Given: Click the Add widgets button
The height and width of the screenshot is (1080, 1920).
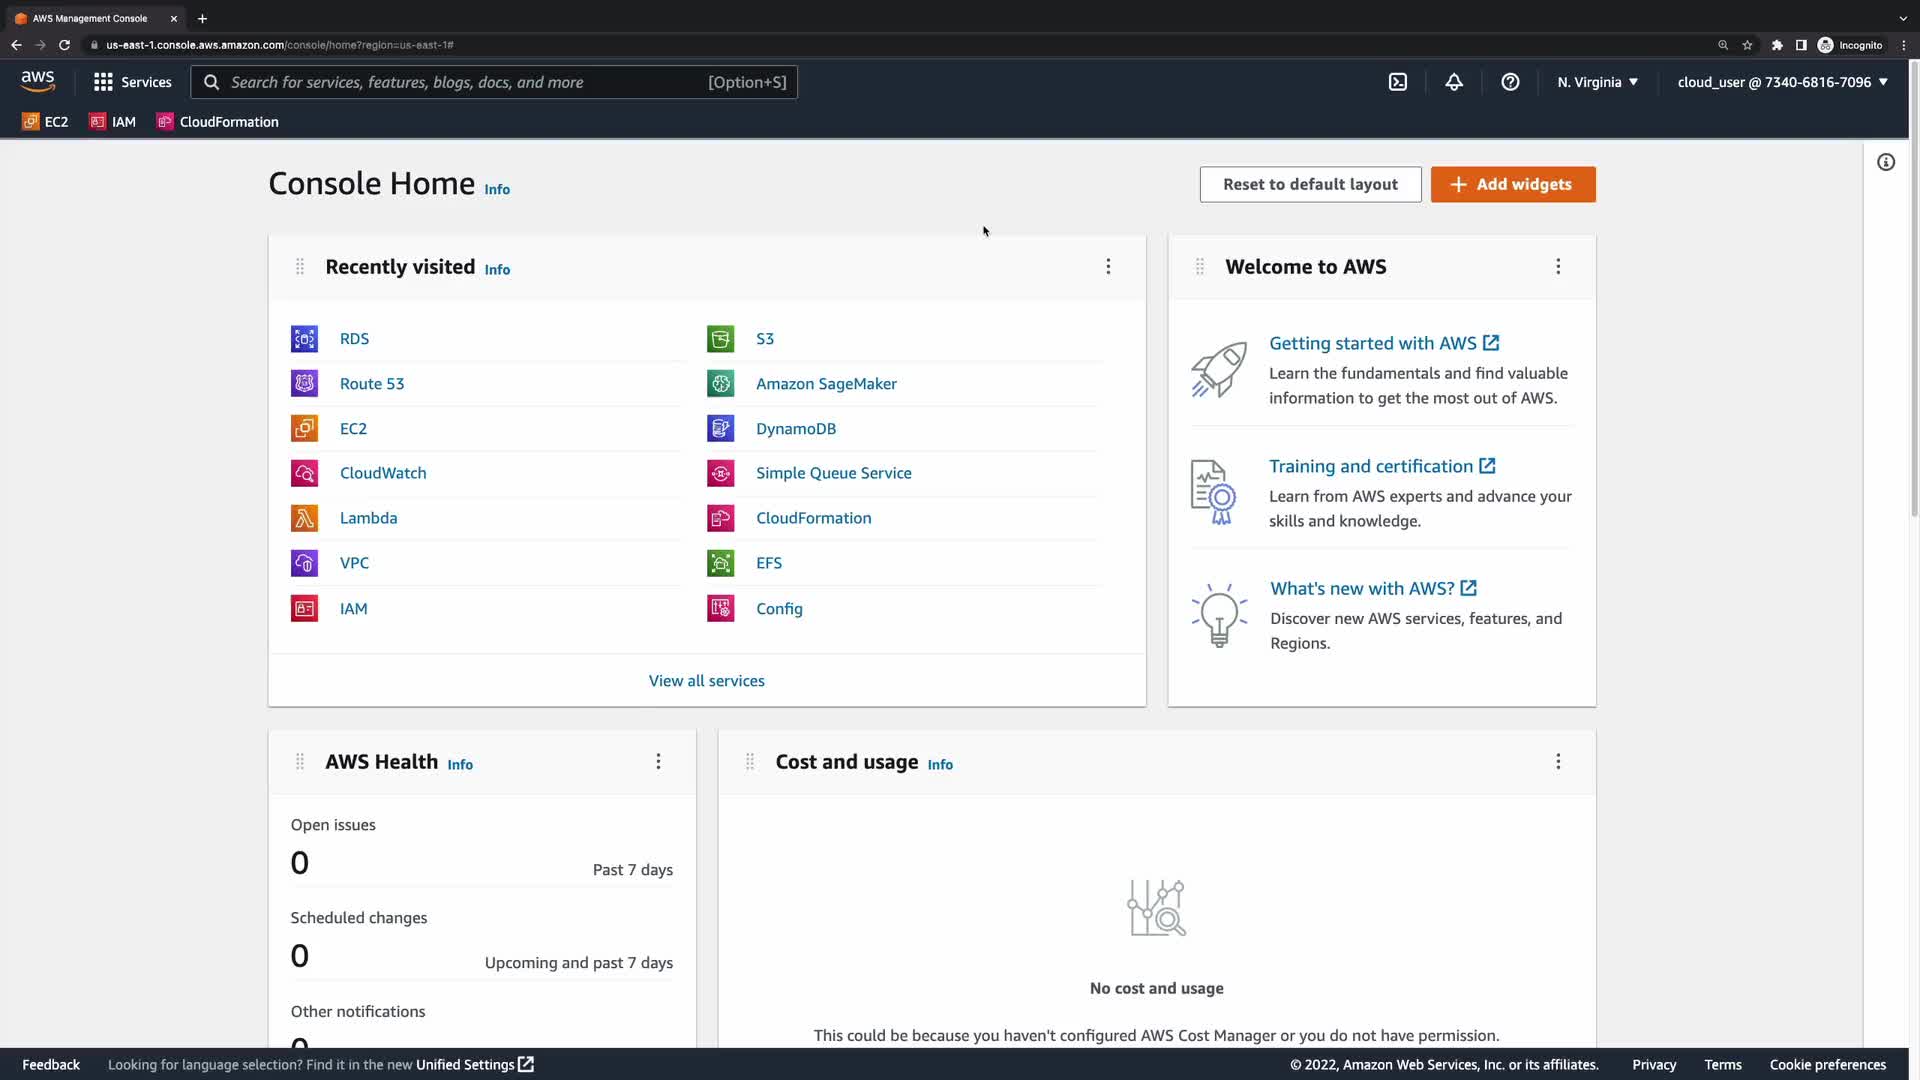Looking at the screenshot, I should tap(1512, 184).
